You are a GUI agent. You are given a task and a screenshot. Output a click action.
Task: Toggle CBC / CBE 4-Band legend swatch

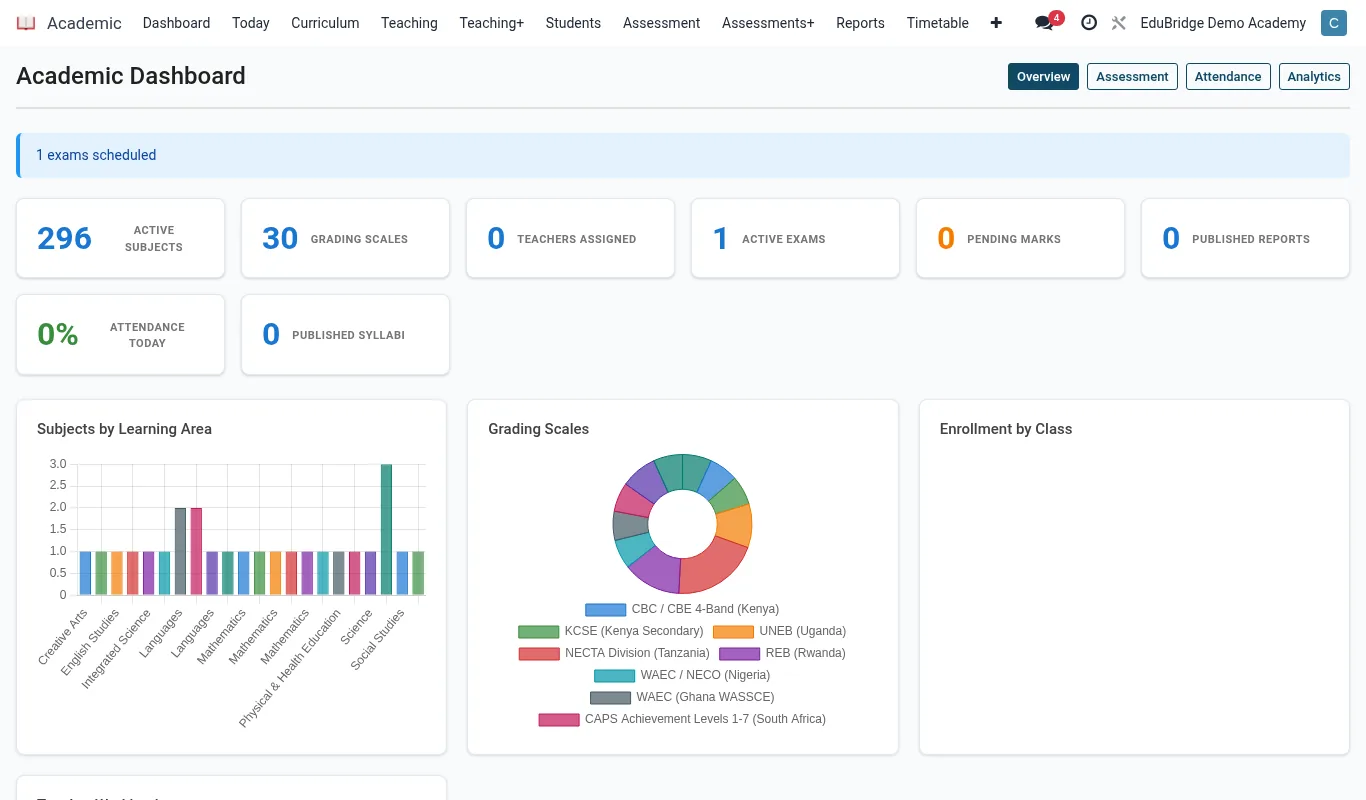tap(605, 609)
